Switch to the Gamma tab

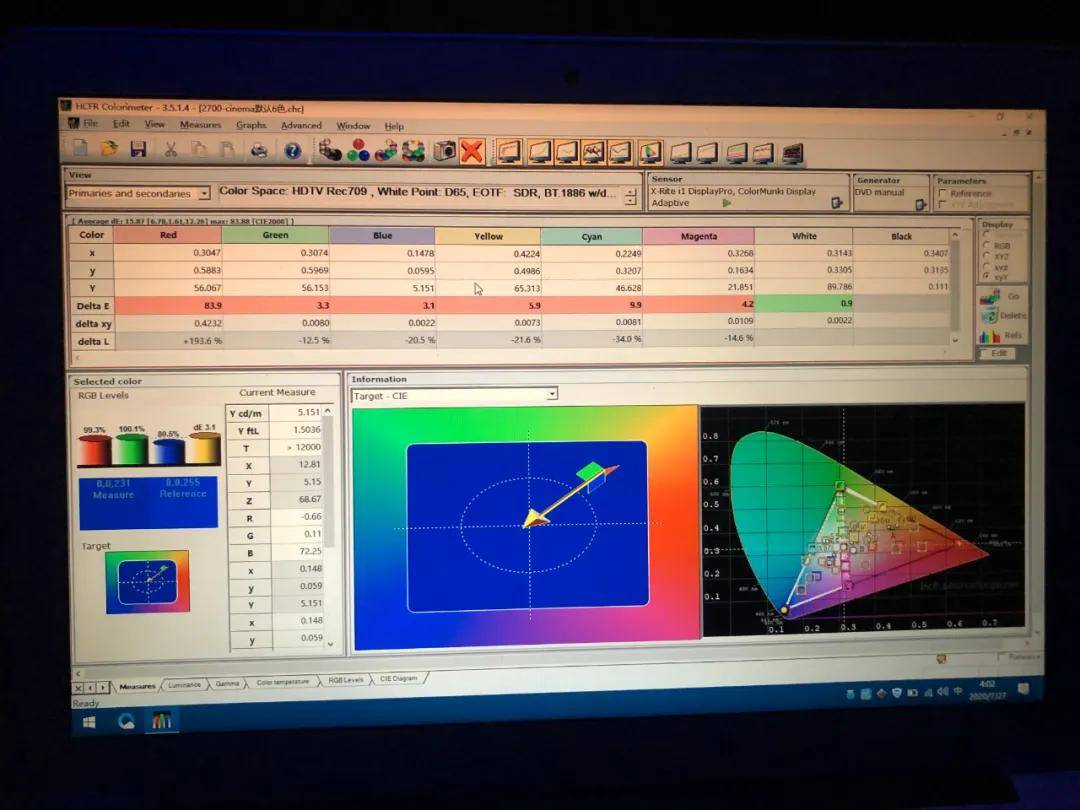point(227,683)
